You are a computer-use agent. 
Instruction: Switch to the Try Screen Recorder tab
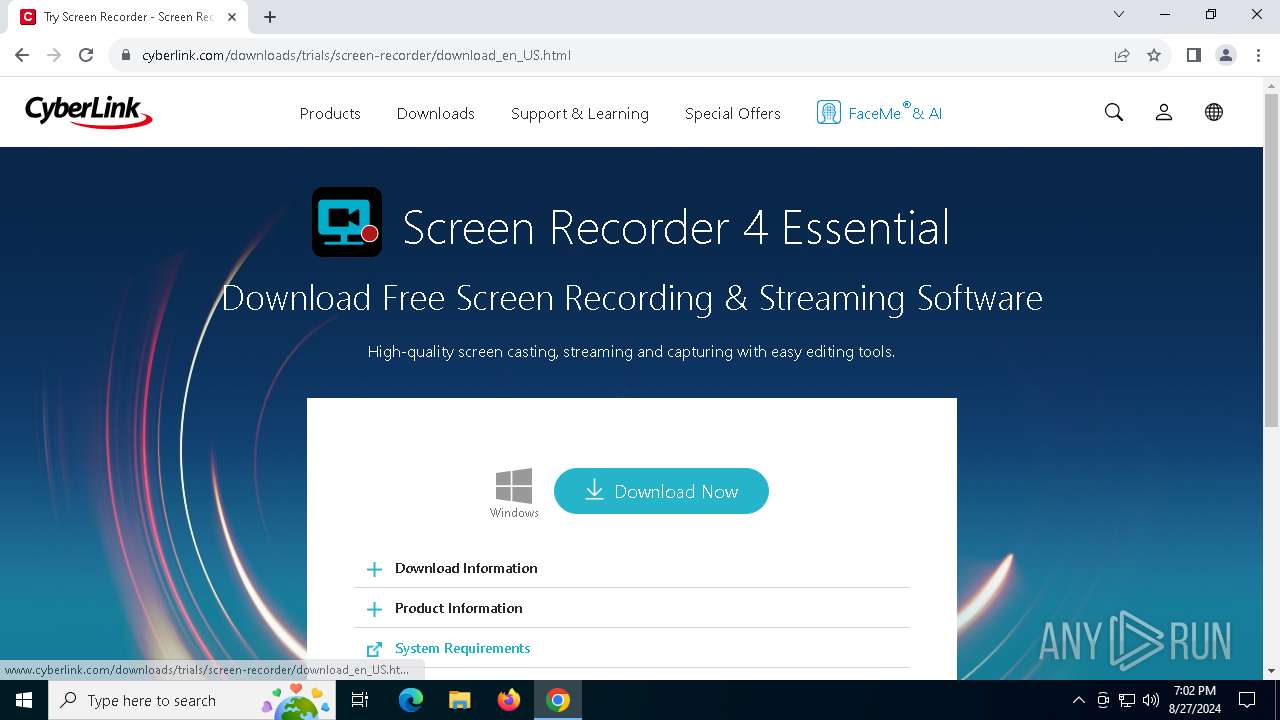128,17
